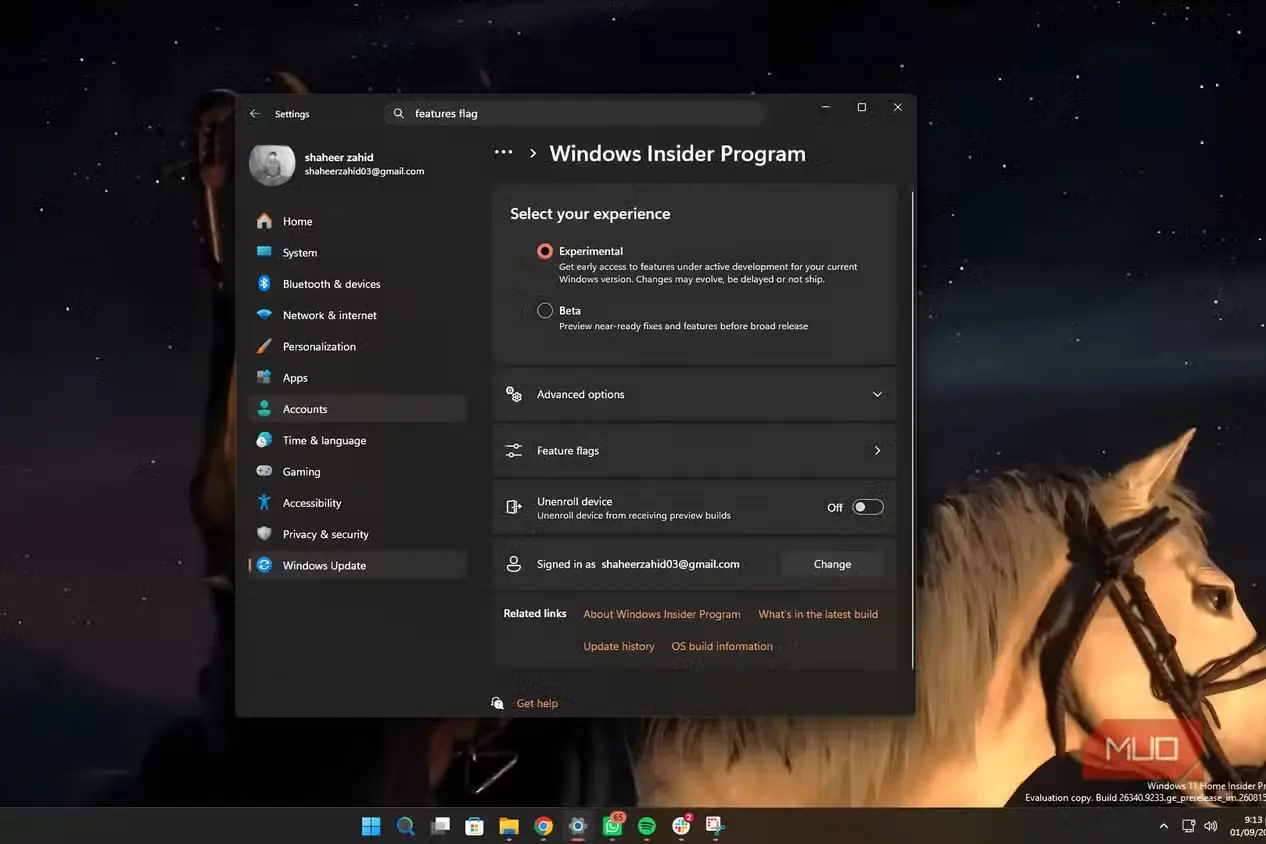Viewport: 1266px width, 844px height.
Task: Click the Advanced options gears icon
Action: (514, 394)
